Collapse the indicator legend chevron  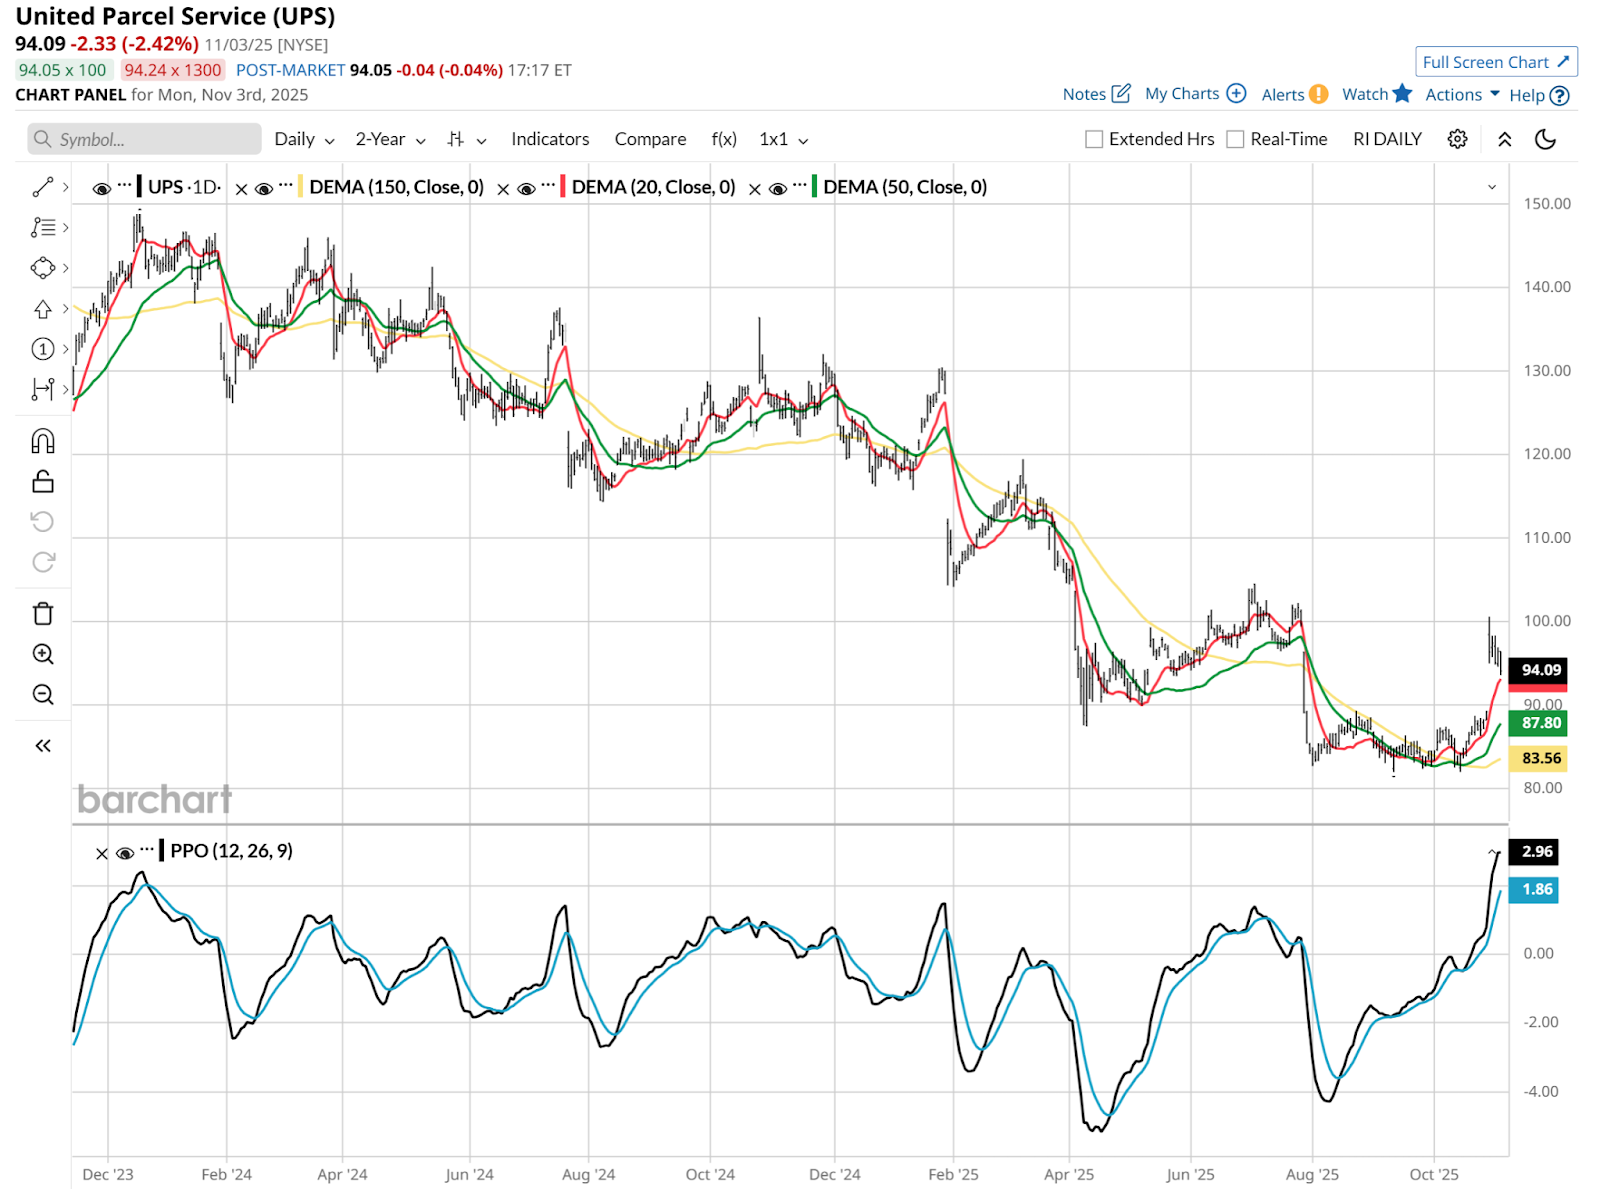(1492, 187)
